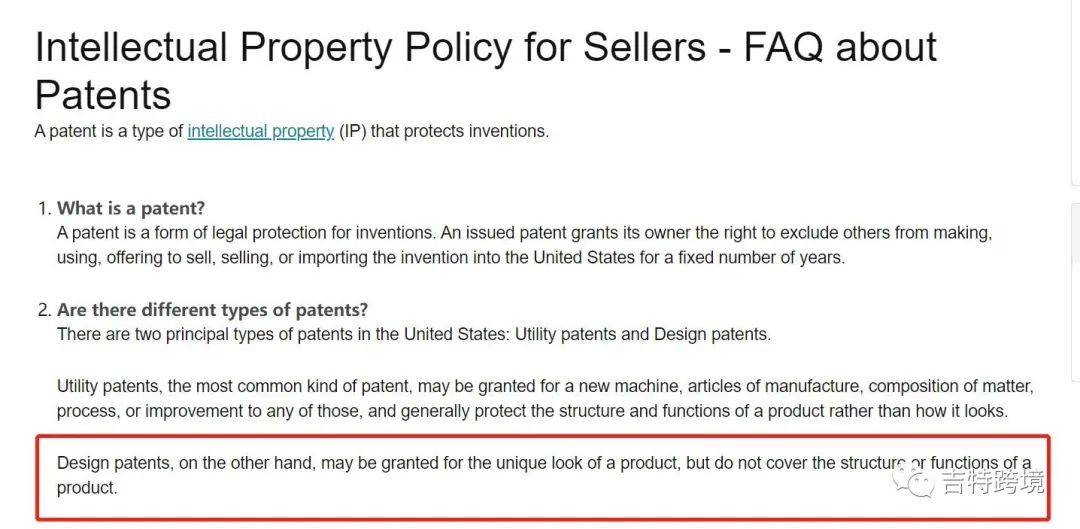Click the Utility patents paragraph
The height and width of the screenshot is (529, 1080).
coord(545,398)
